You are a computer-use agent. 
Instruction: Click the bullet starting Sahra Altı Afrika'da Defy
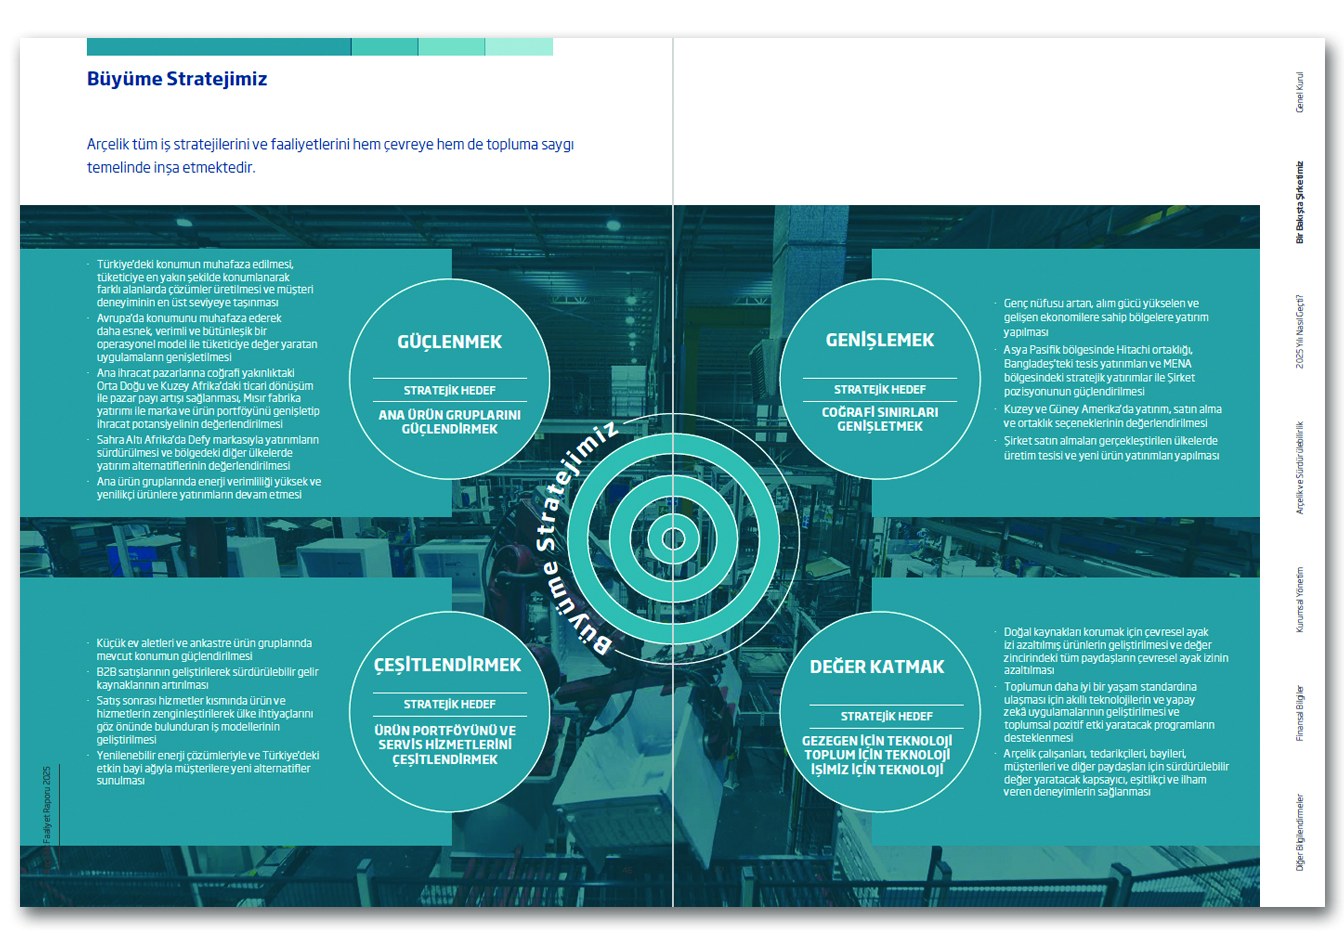[208, 453]
